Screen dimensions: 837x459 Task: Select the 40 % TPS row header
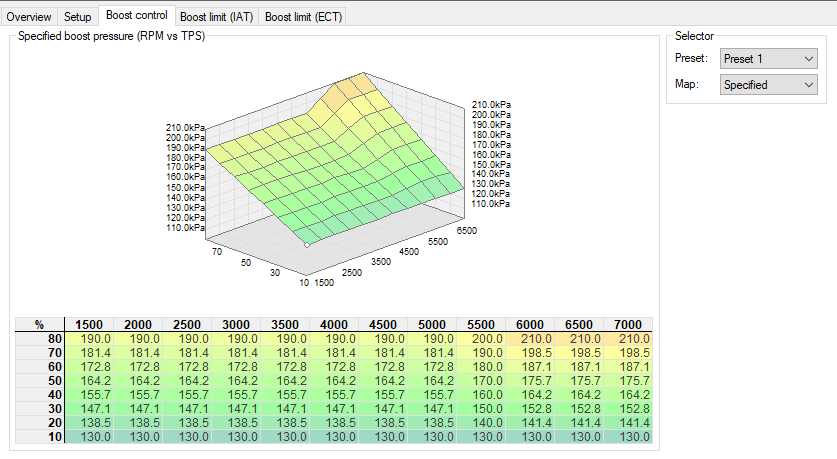point(40,394)
